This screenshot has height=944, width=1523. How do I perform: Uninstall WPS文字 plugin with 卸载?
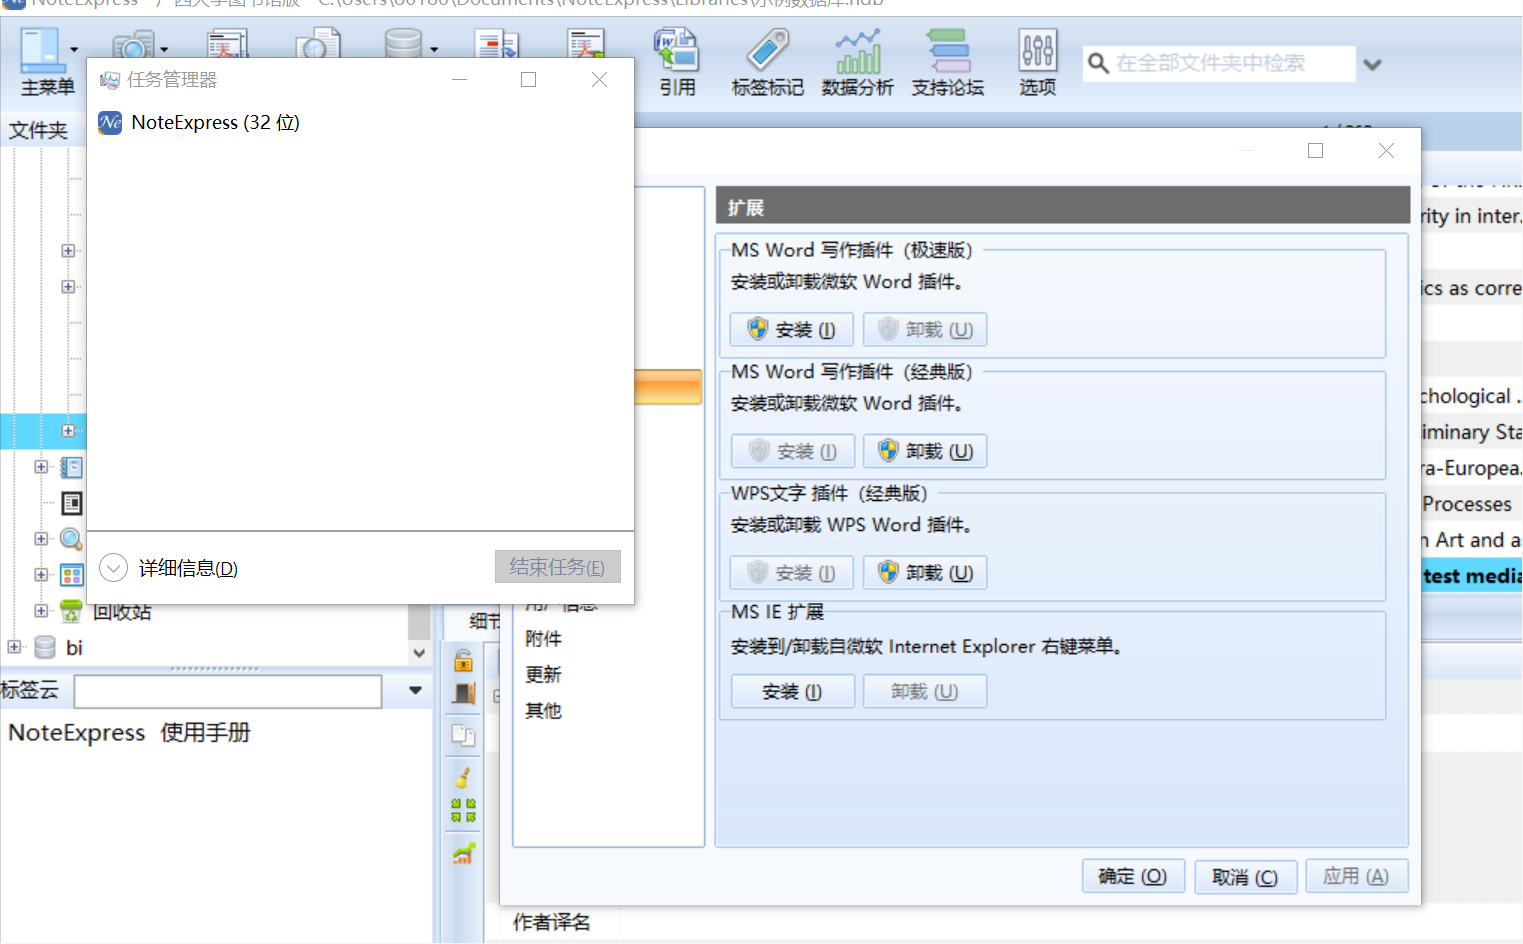tap(925, 573)
